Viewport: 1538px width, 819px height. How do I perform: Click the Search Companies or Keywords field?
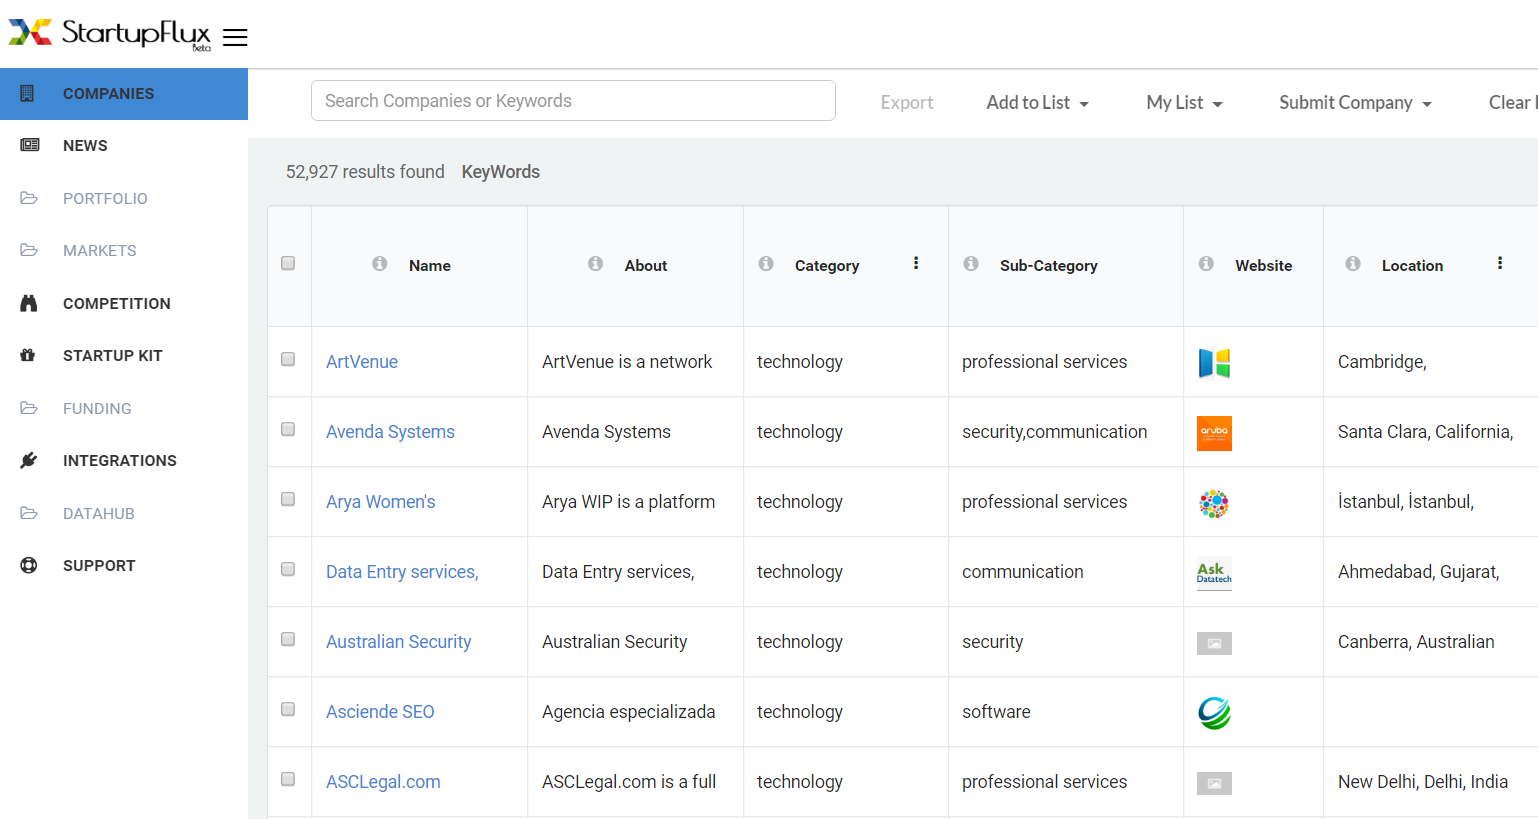pyautogui.click(x=573, y=101)
